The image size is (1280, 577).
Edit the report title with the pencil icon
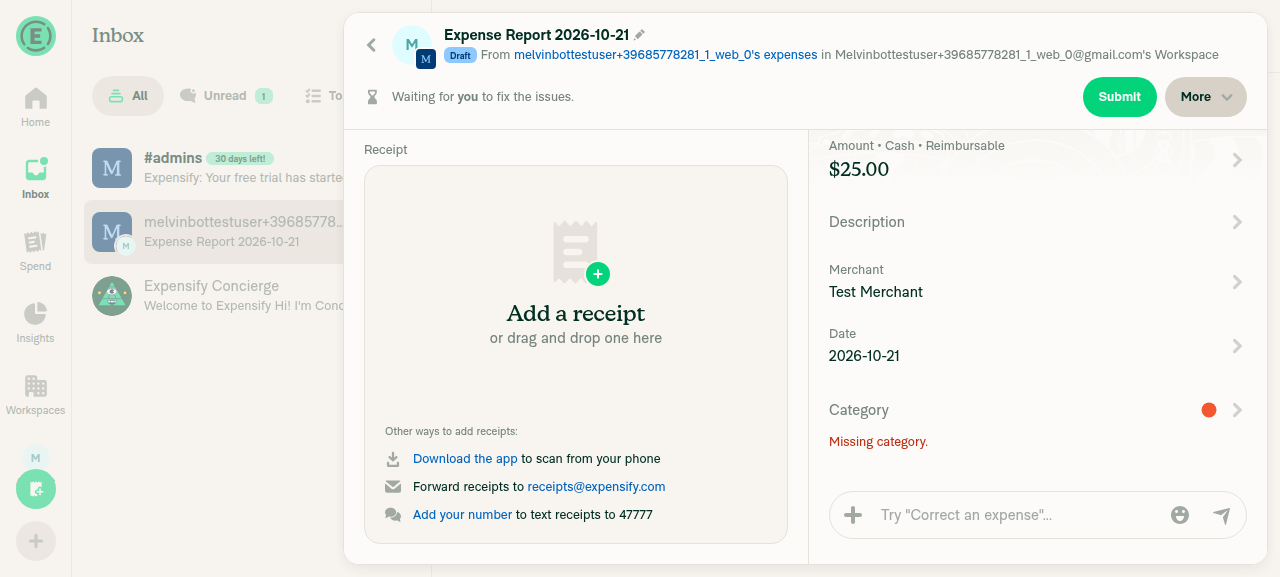pos(640,35)
